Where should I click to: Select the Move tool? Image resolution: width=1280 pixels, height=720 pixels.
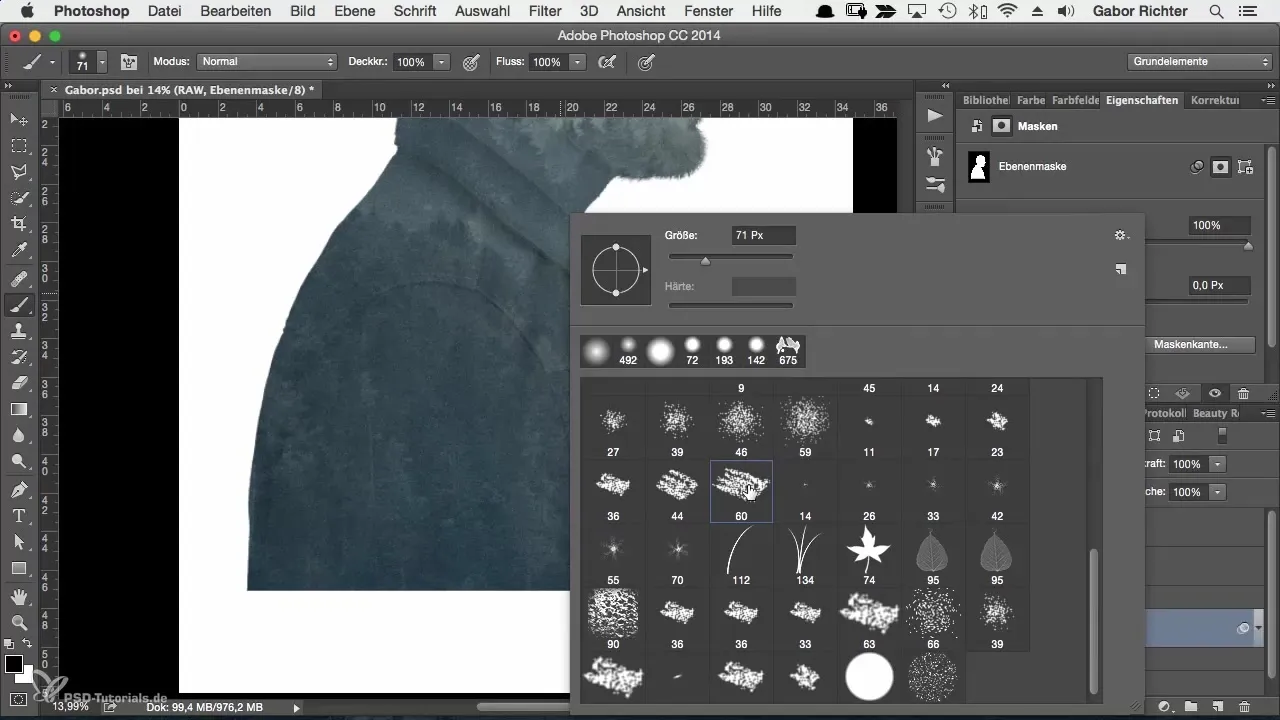(x=19, y=120)
